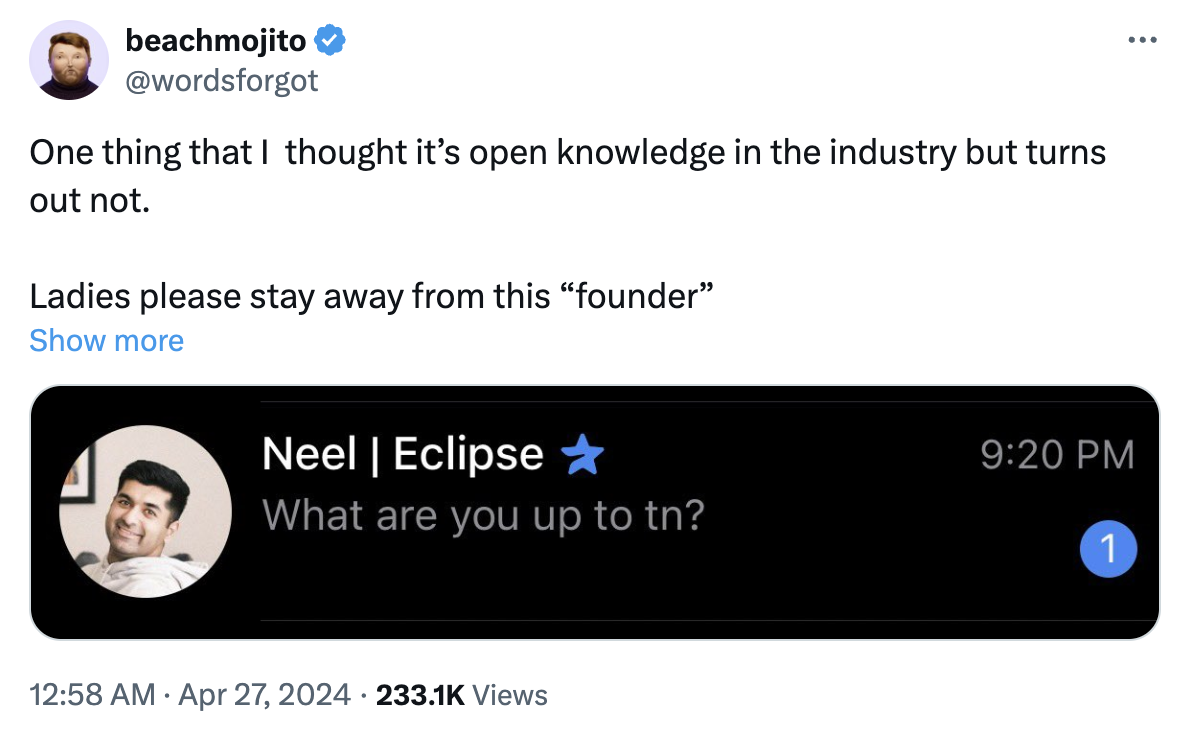1192x746 pixels.
Task: Click the blue star next to Neel | Eclipse
Action: pos(584,456)
